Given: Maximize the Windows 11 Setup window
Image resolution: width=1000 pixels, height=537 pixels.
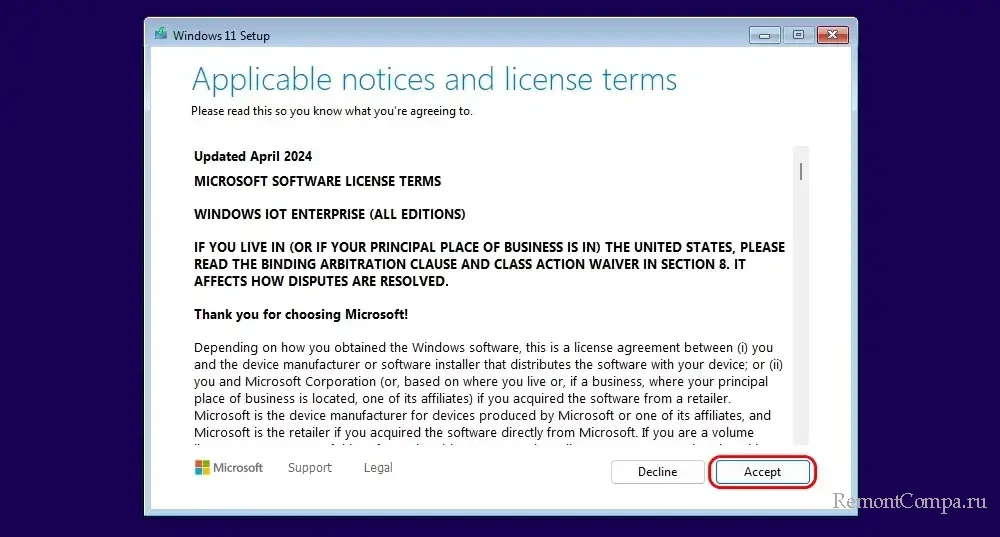Looking at the screenshot, I should [x=798, y=35].
